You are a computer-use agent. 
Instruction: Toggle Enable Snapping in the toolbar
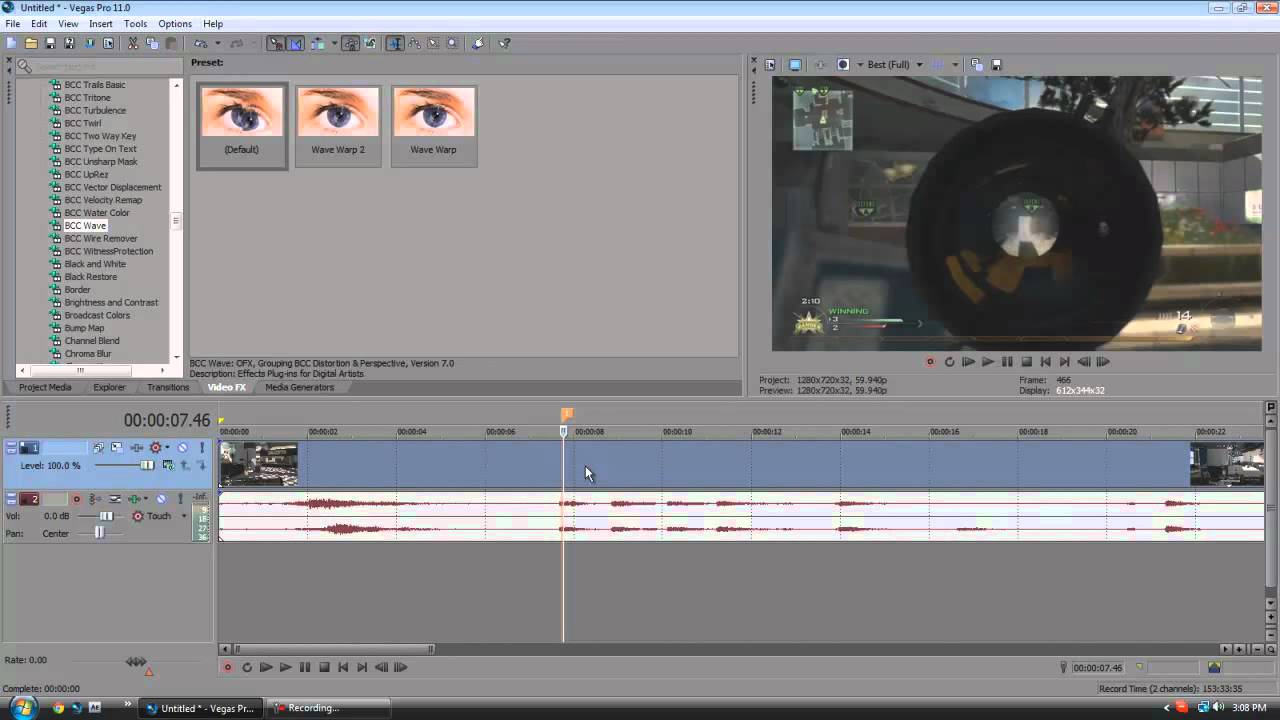pos(276,44)
